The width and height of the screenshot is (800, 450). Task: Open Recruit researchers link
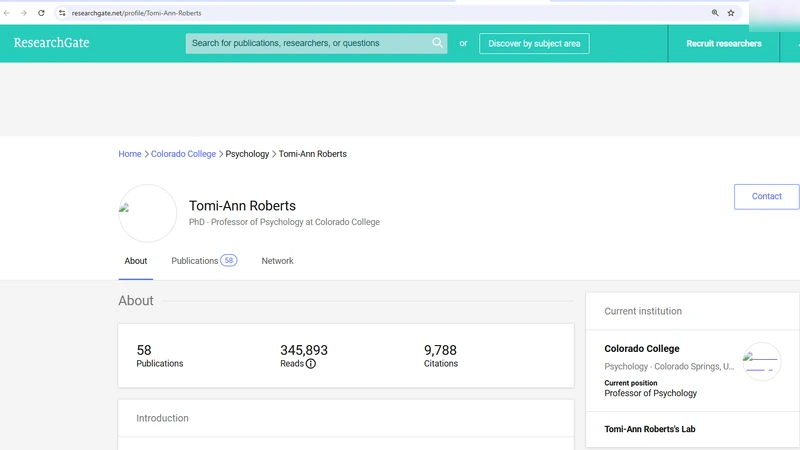(723, 43)
